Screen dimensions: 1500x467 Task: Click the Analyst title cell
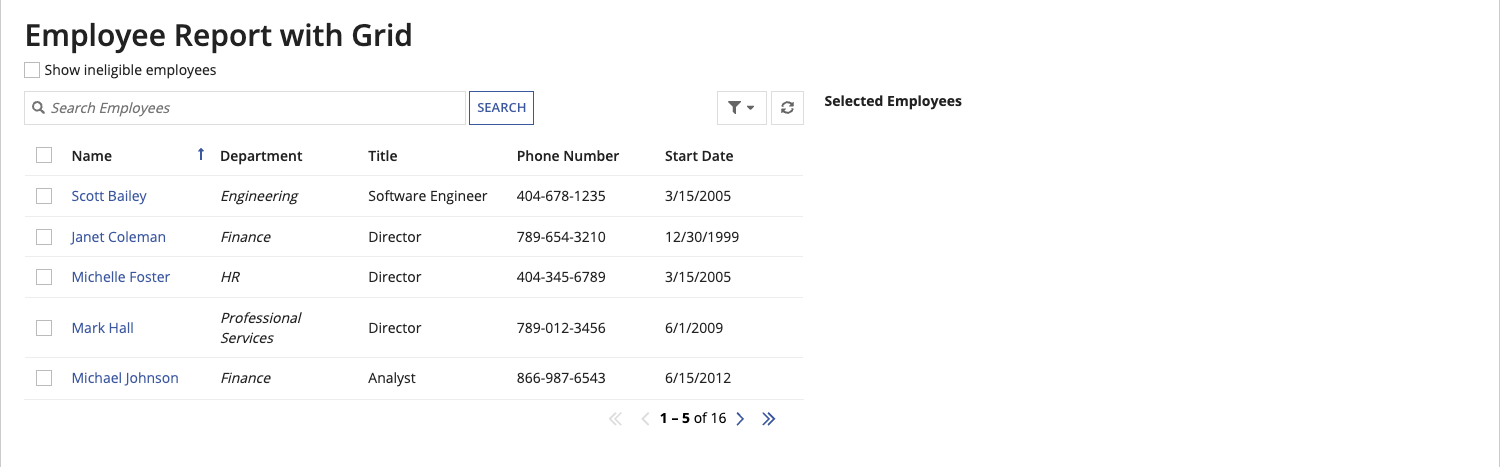(x=392, y=378)
